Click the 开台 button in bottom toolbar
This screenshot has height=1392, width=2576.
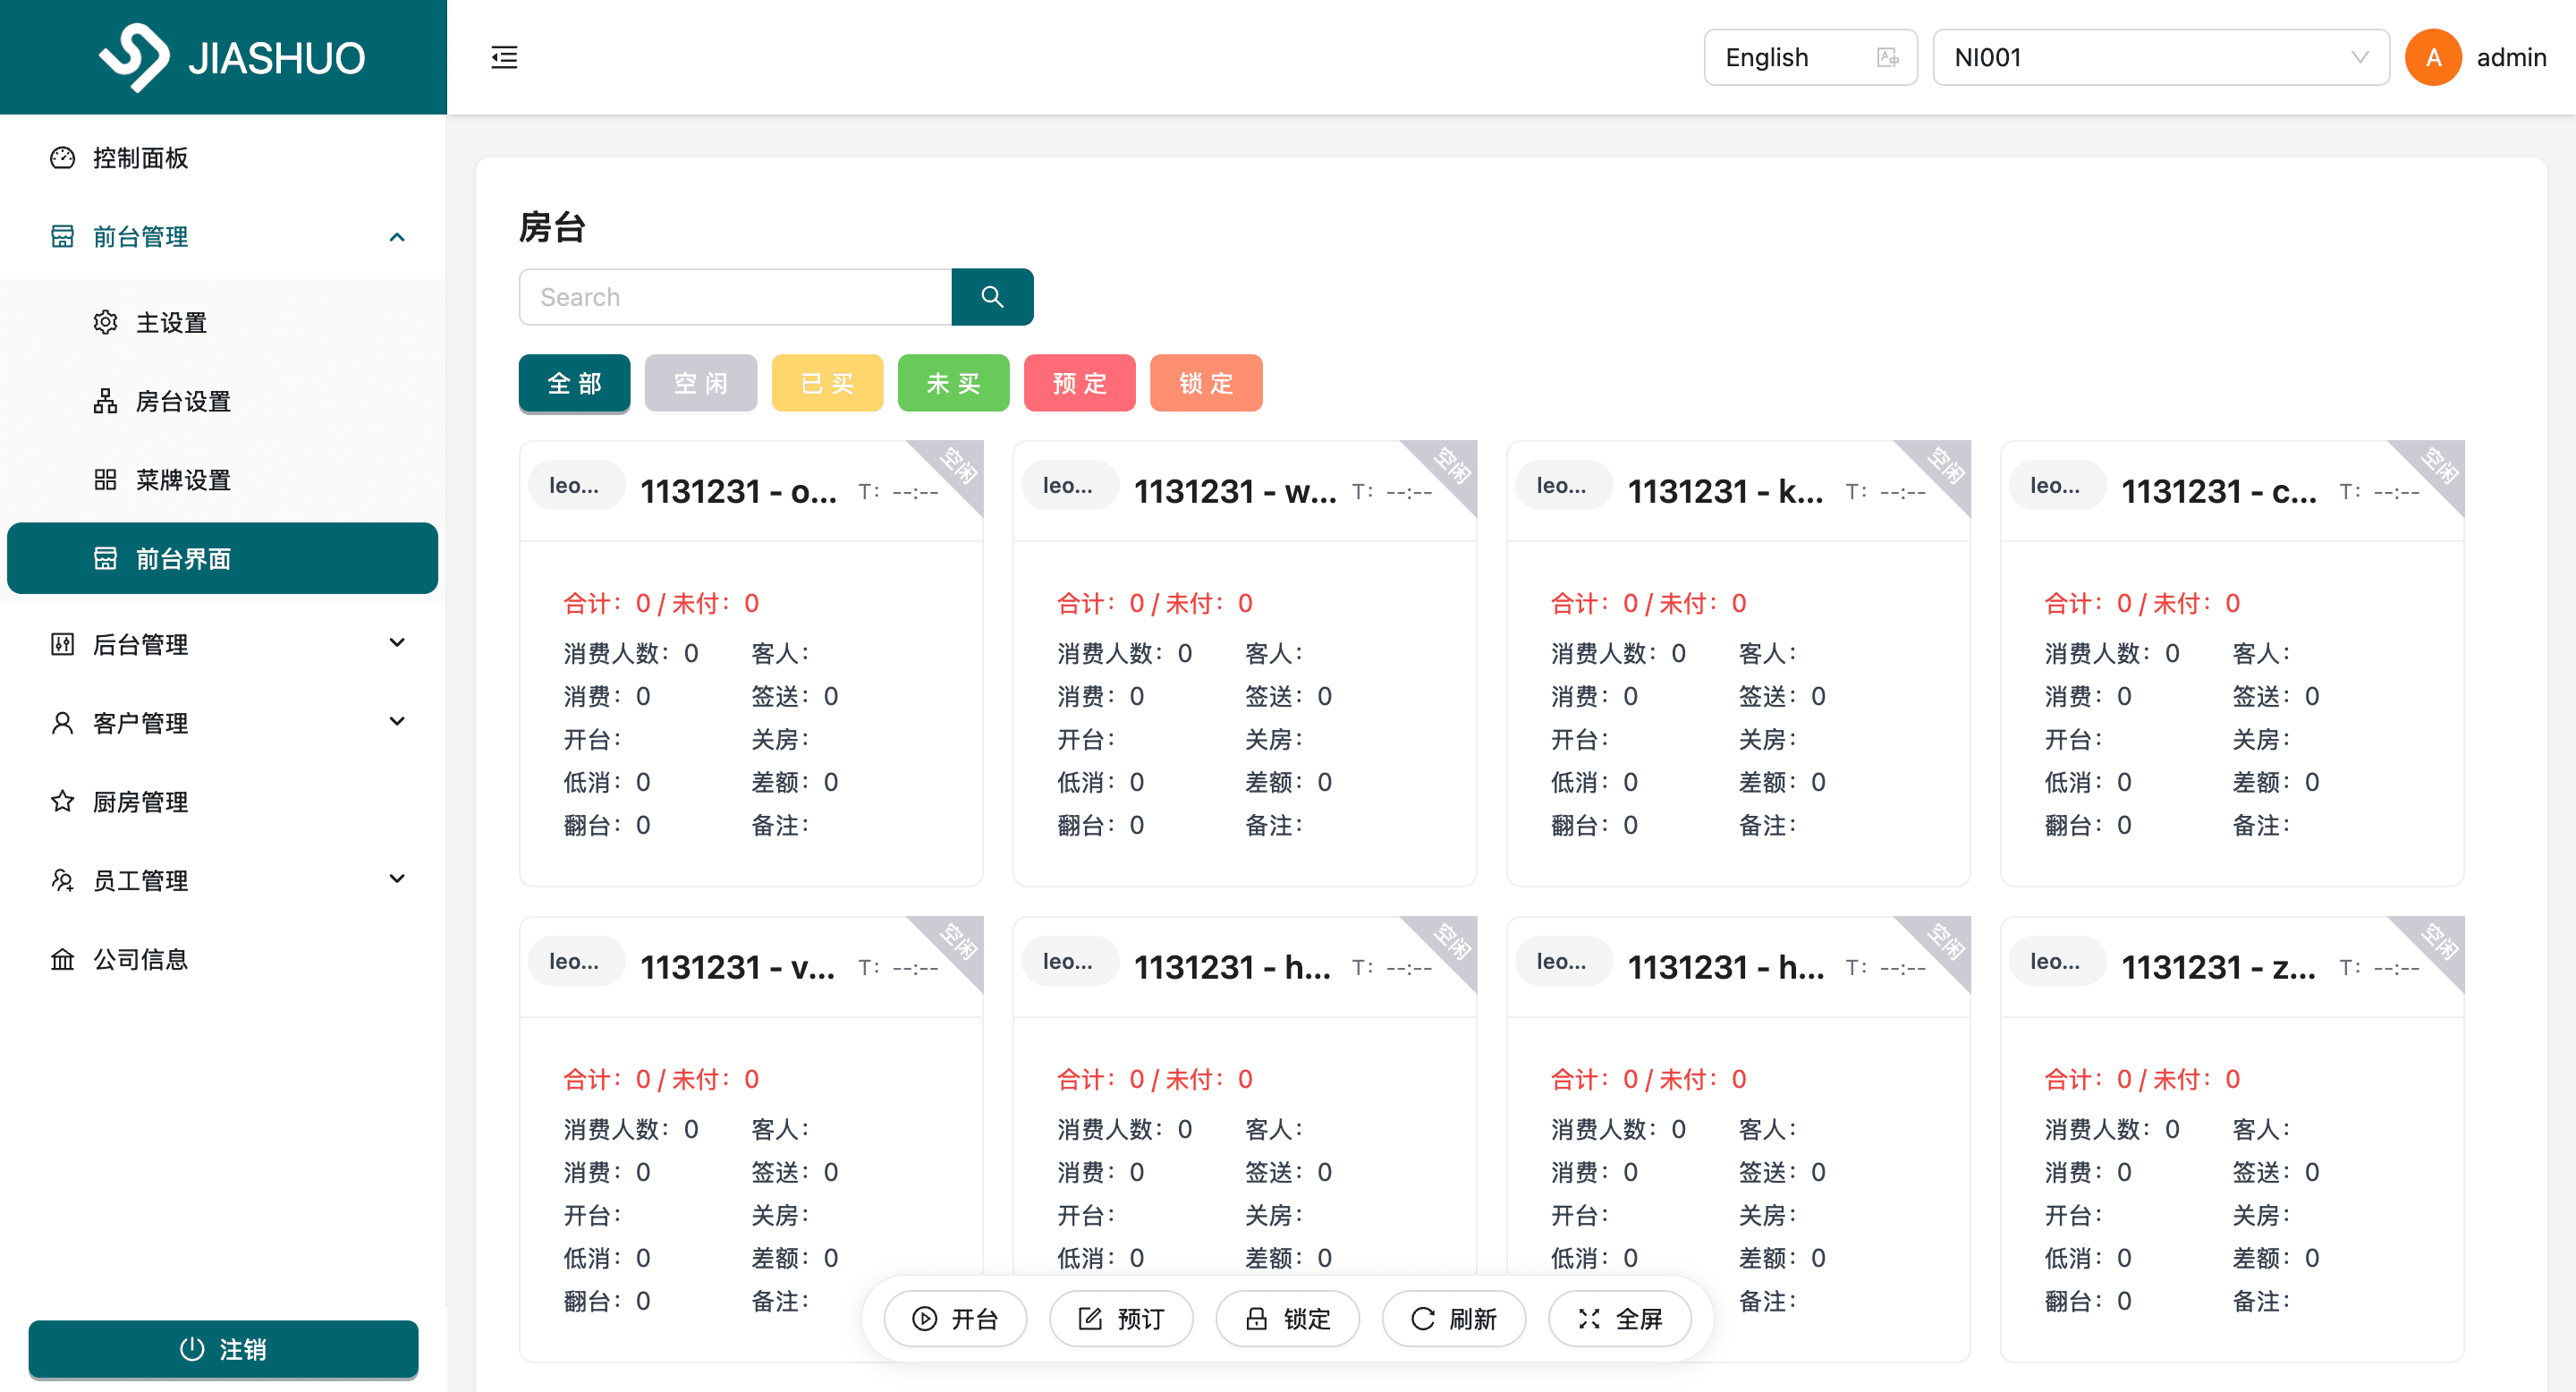955,1319
